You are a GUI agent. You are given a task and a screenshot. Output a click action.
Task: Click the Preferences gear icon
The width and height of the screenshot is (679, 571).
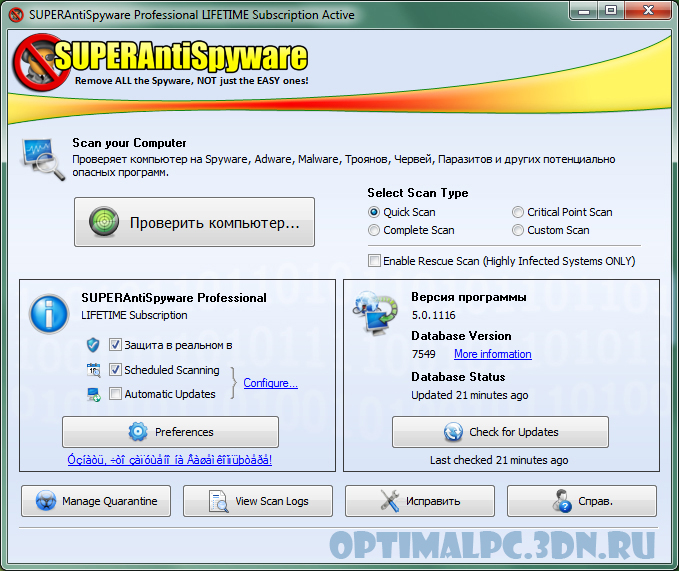(x=138, y=432)
